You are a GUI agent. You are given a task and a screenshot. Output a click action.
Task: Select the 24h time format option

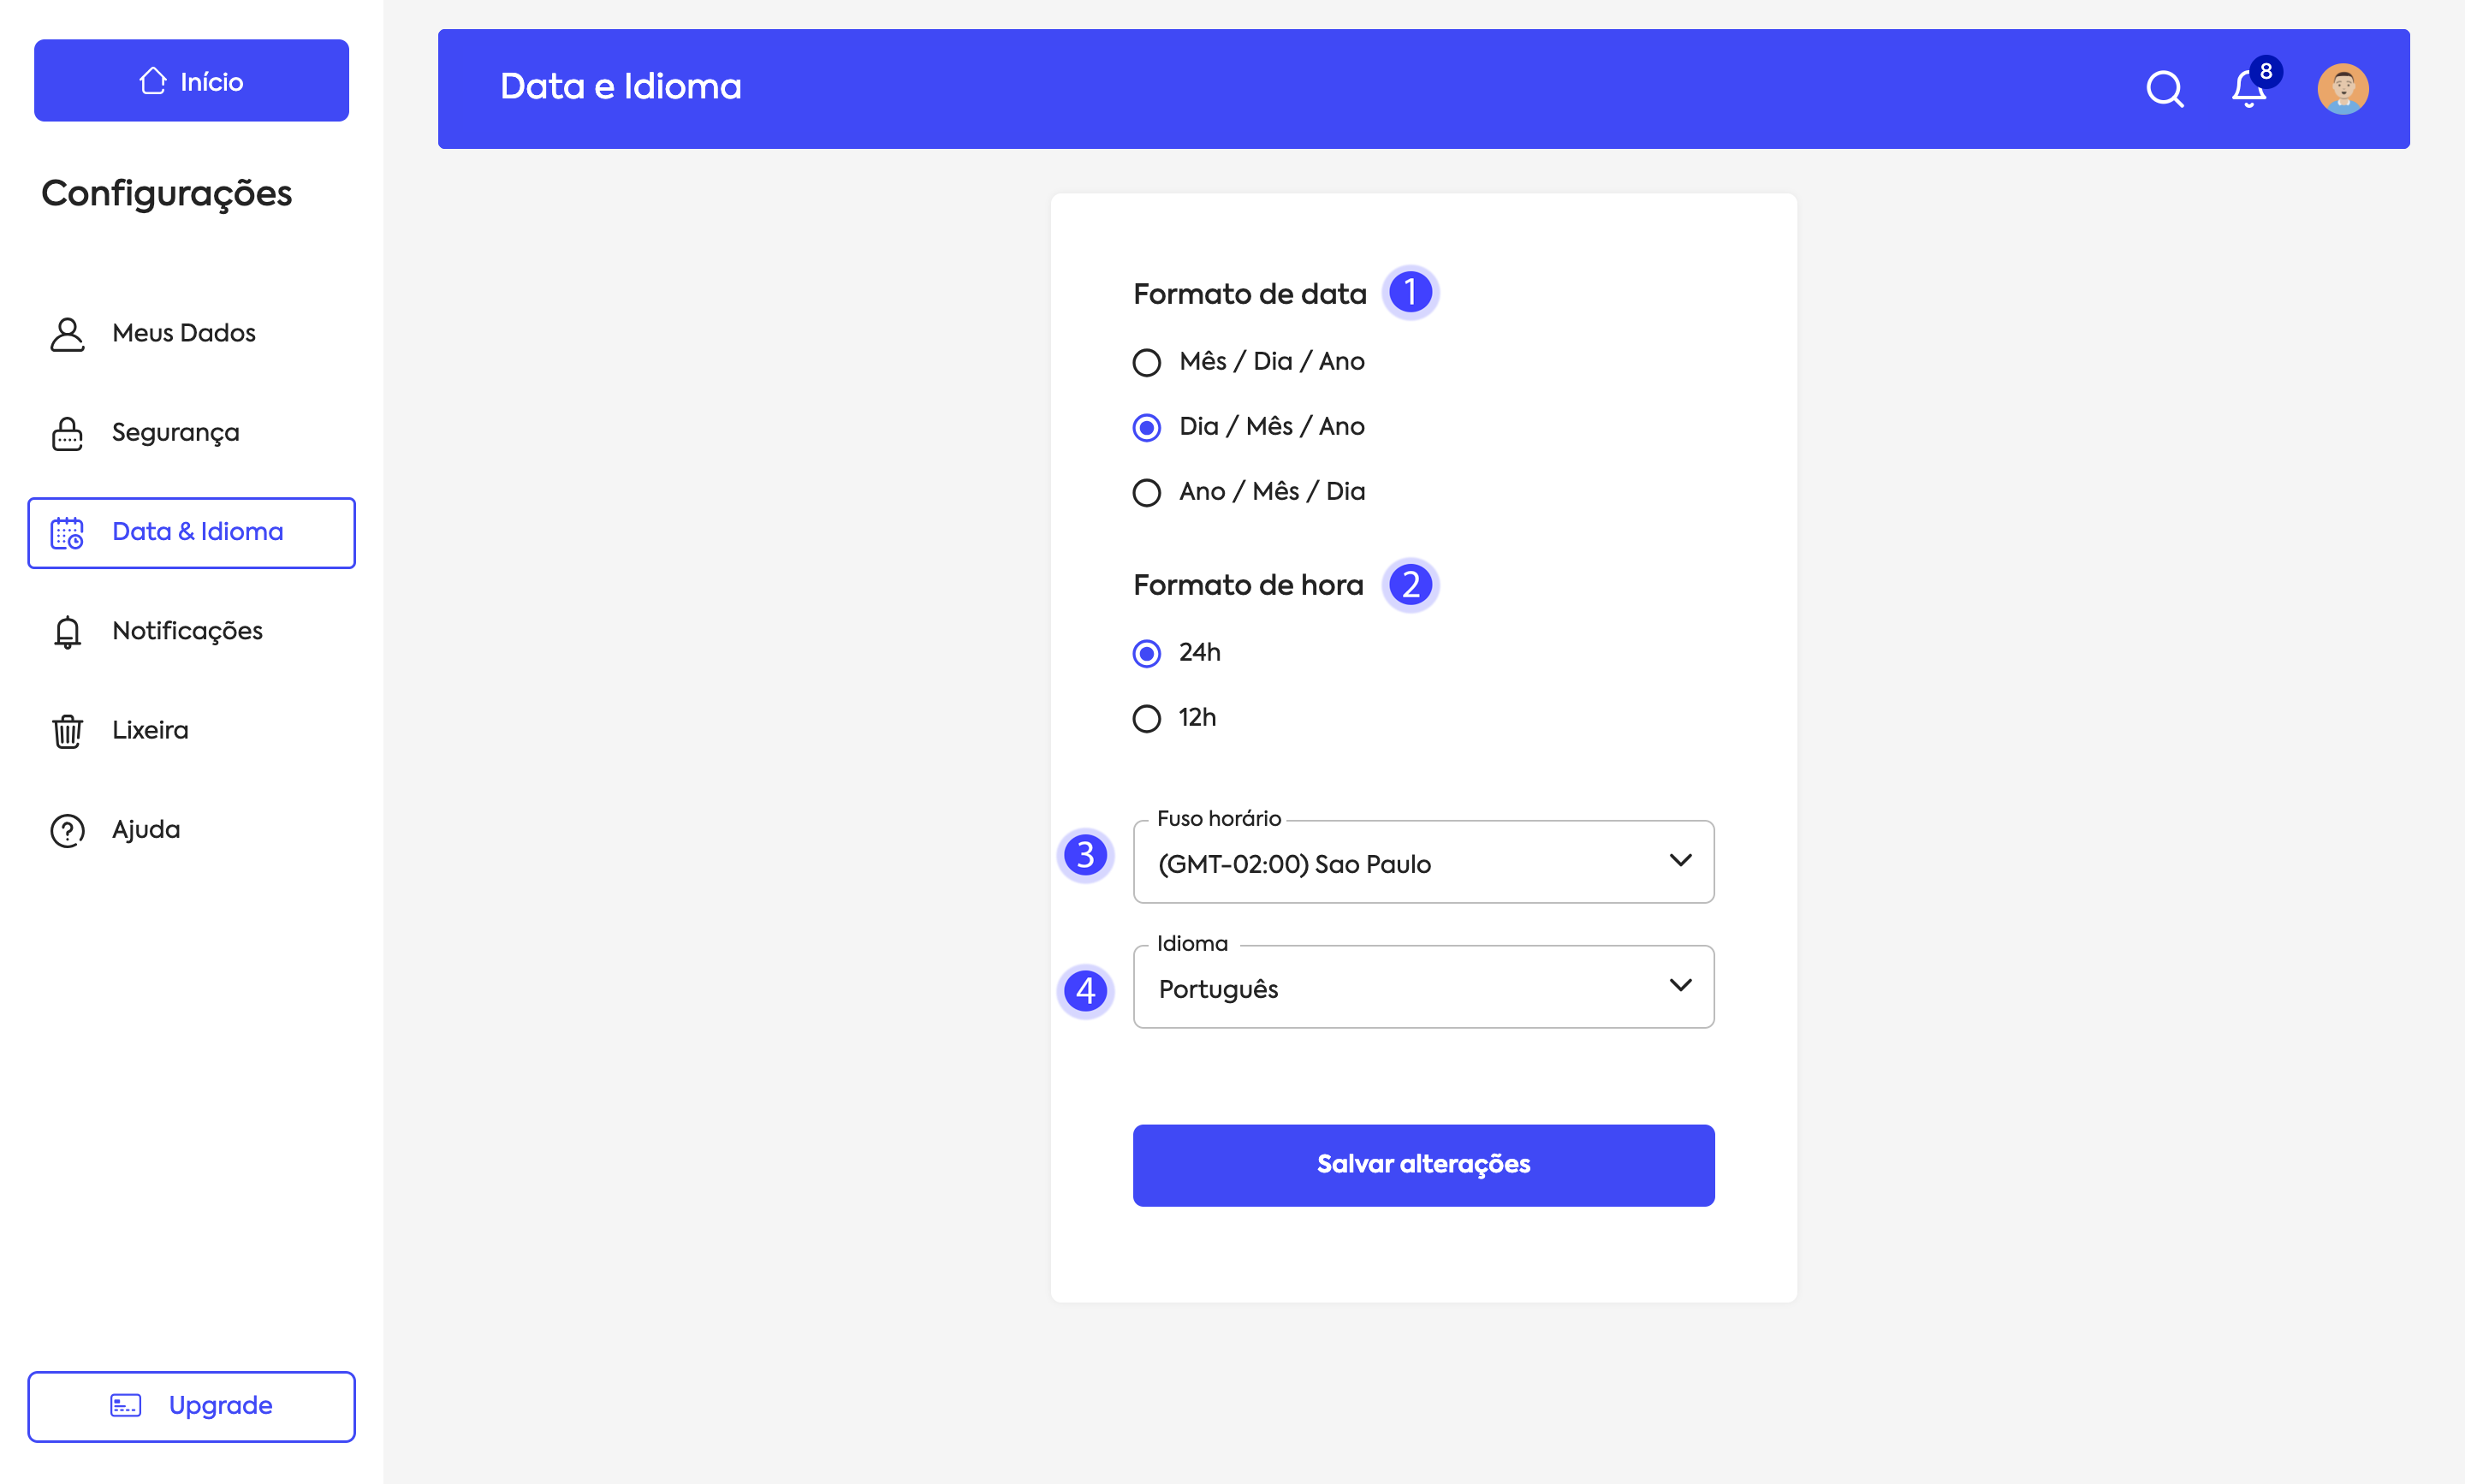coord(1147,653)
